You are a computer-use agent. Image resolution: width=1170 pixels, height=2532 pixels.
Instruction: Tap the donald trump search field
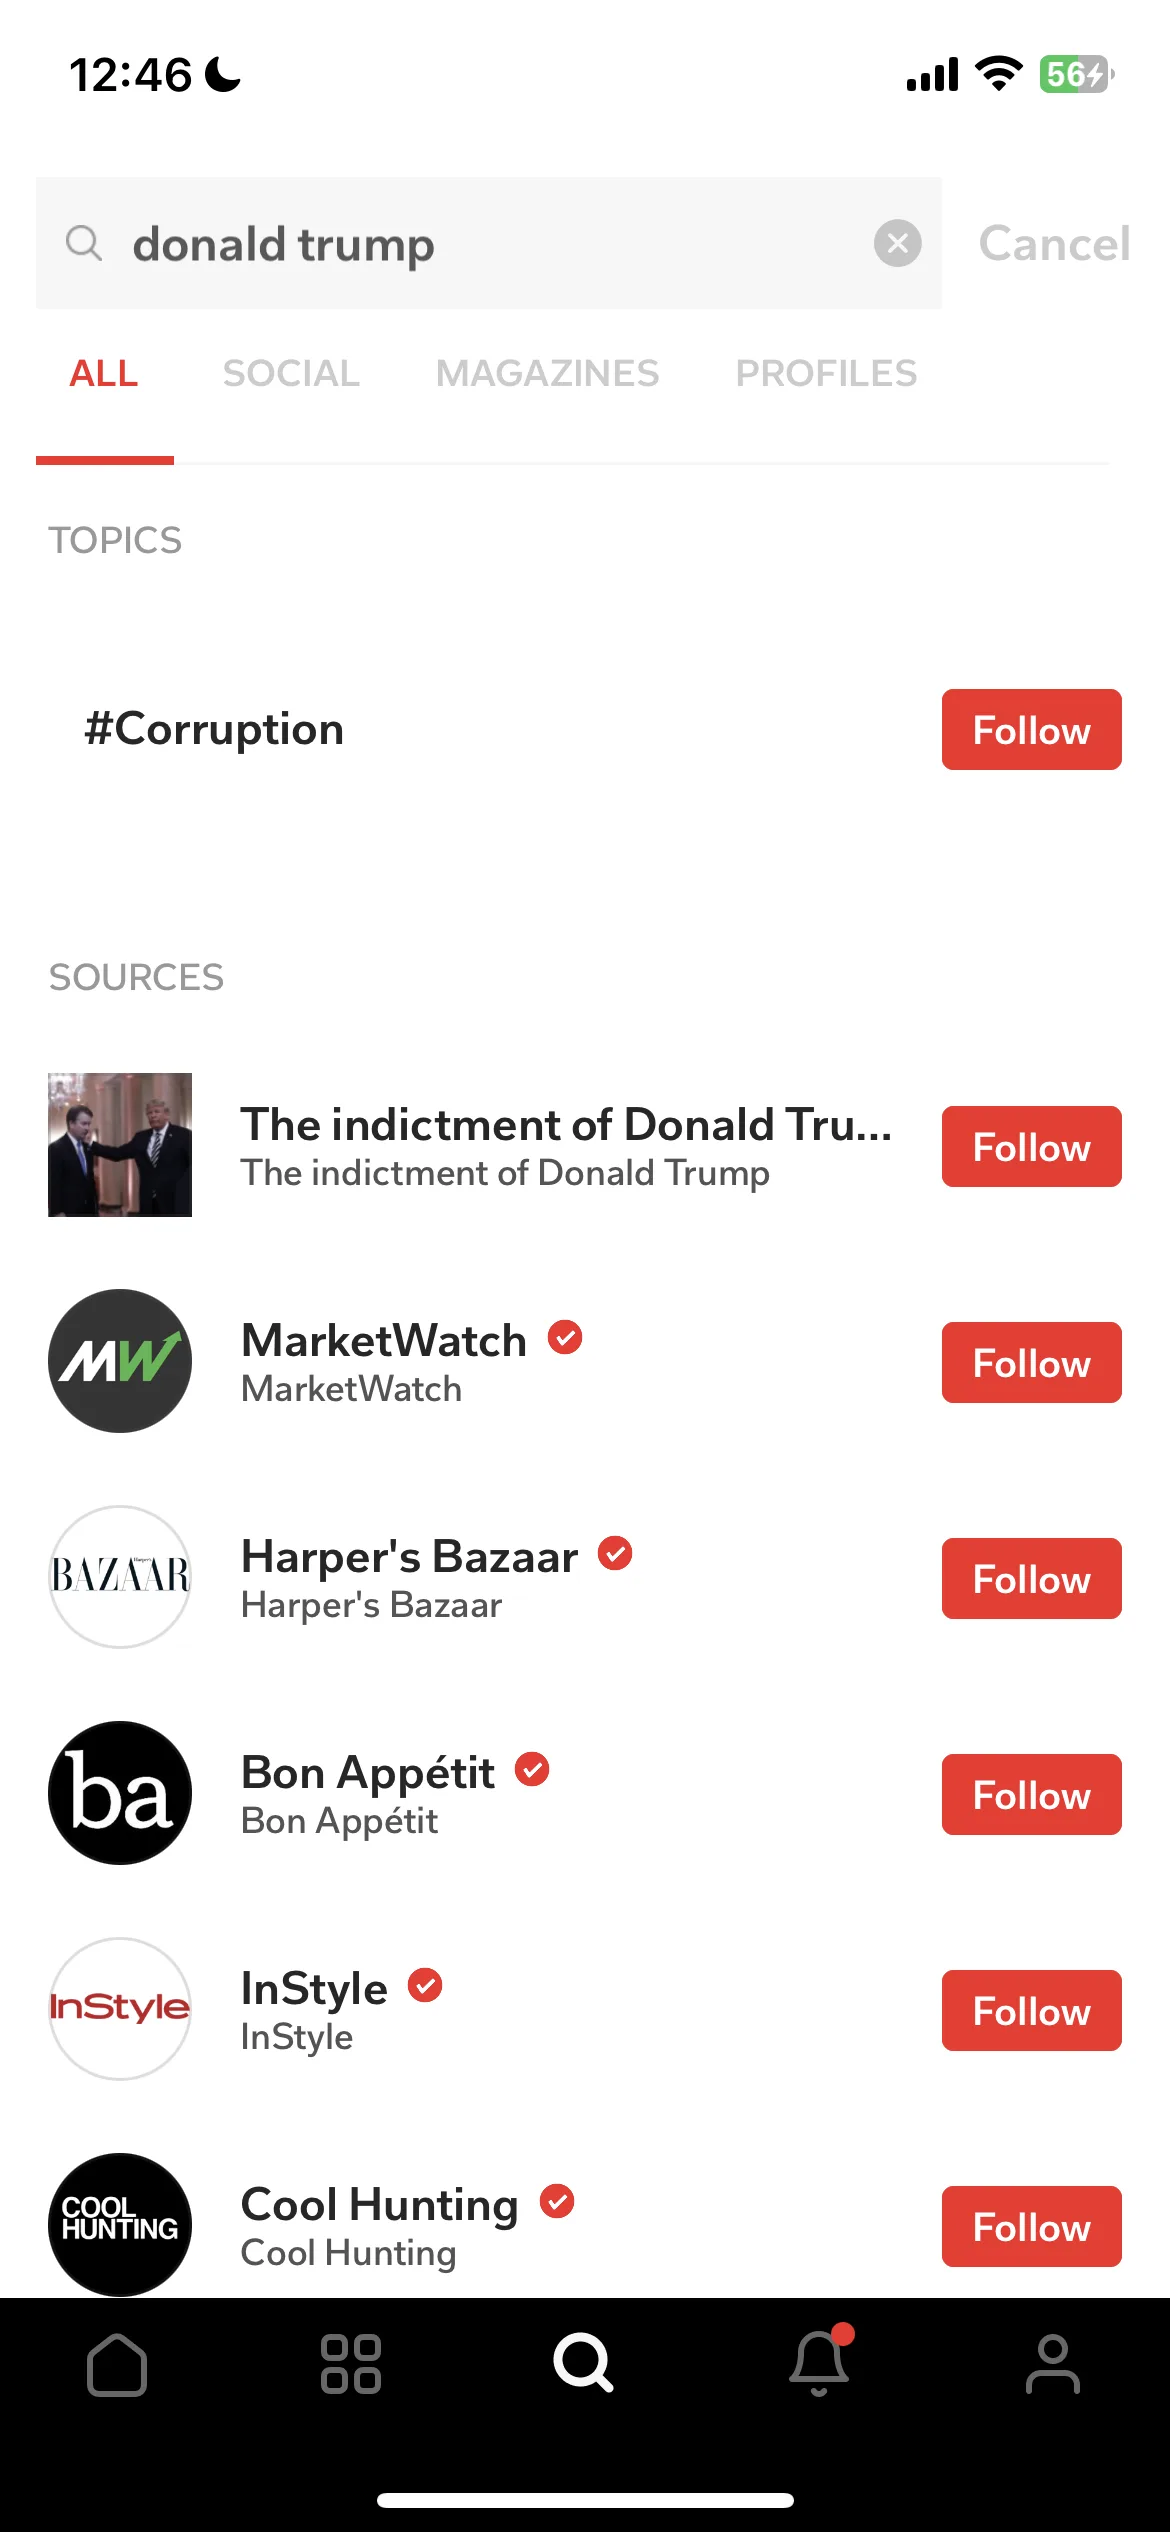[x=489, y=243]
